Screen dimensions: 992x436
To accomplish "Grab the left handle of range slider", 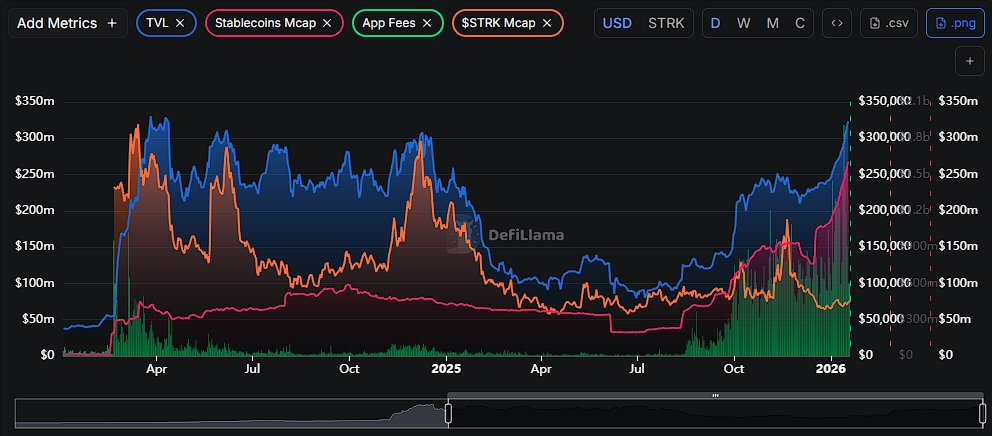I will click(449, 414).
